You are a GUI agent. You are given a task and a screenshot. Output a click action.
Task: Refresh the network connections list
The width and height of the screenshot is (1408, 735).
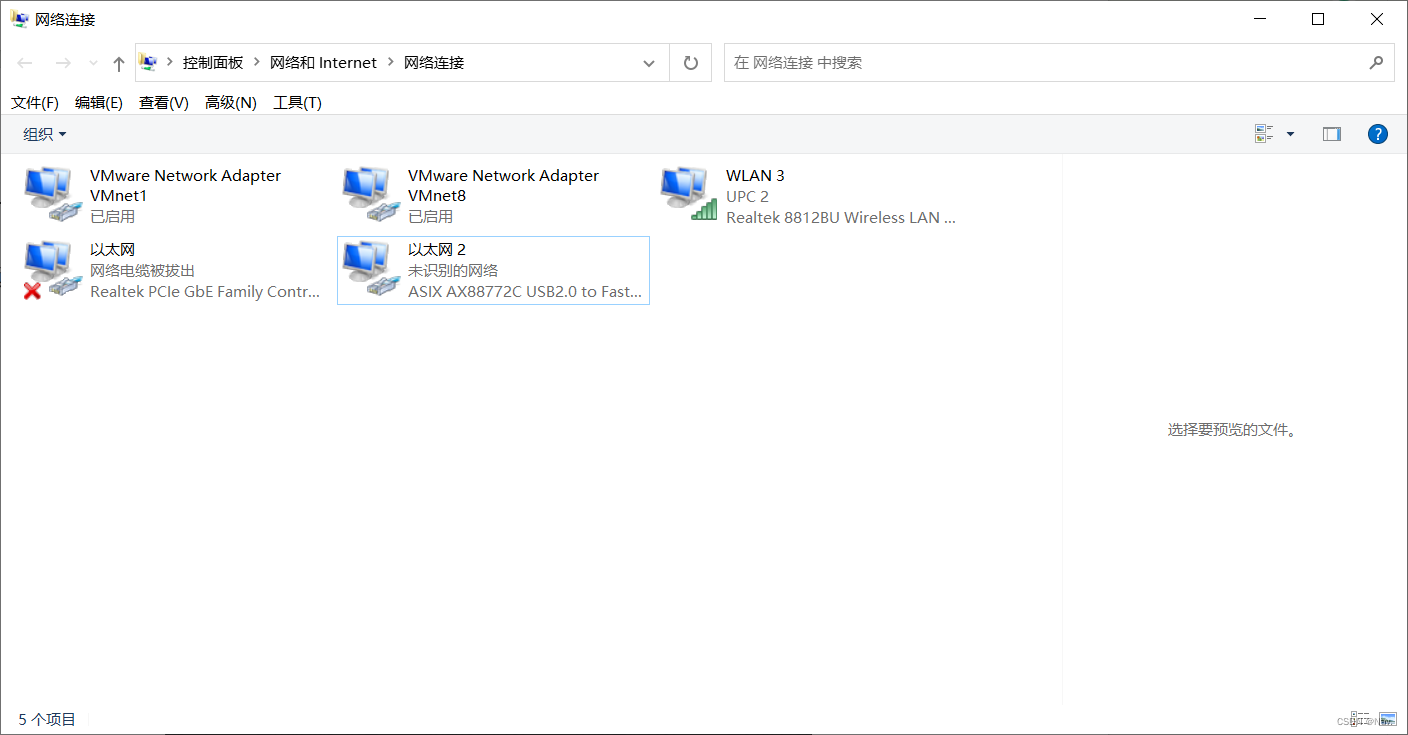pyautogui.click(x=690, y=63)
